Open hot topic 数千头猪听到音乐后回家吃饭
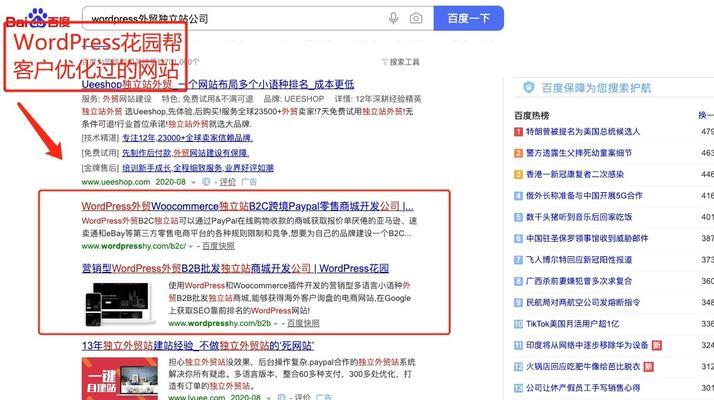The height and width of the screenshot is (400, 714). click(580, 217)
